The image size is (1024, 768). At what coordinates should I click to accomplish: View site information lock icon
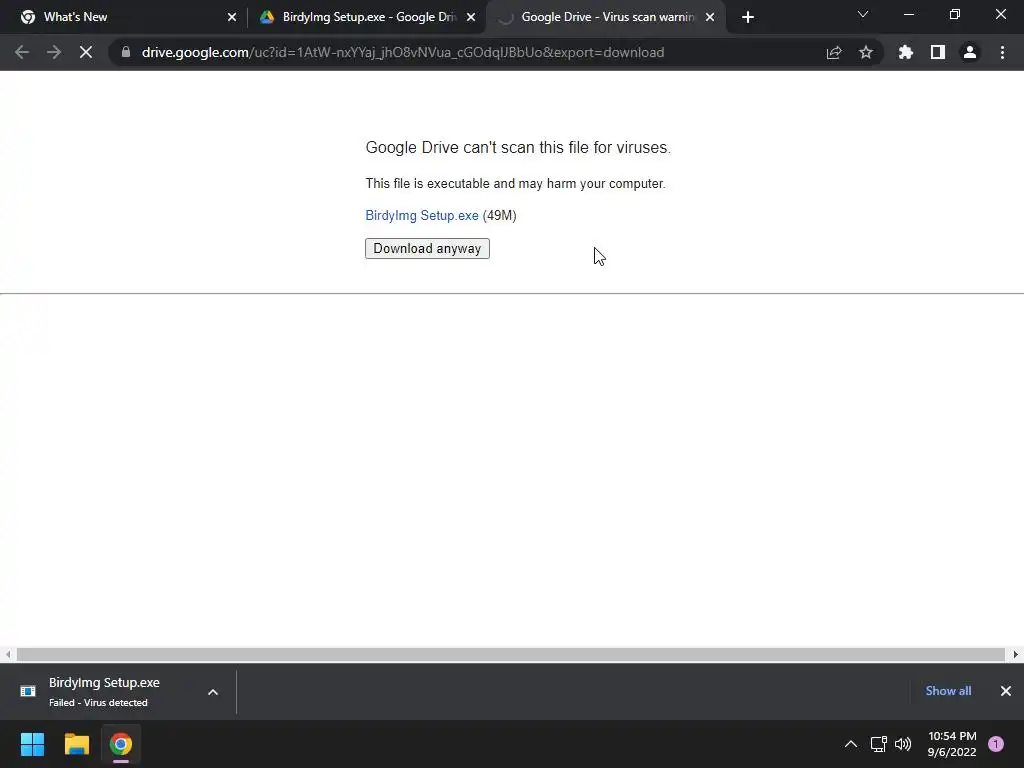click(x=126, y=52)
